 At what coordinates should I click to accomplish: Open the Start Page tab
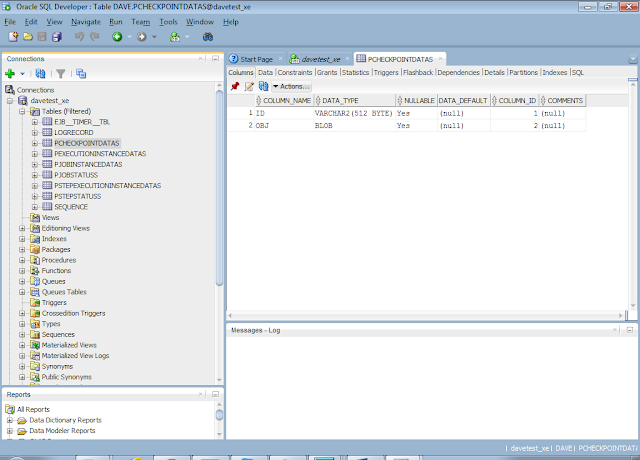point(255,59)
